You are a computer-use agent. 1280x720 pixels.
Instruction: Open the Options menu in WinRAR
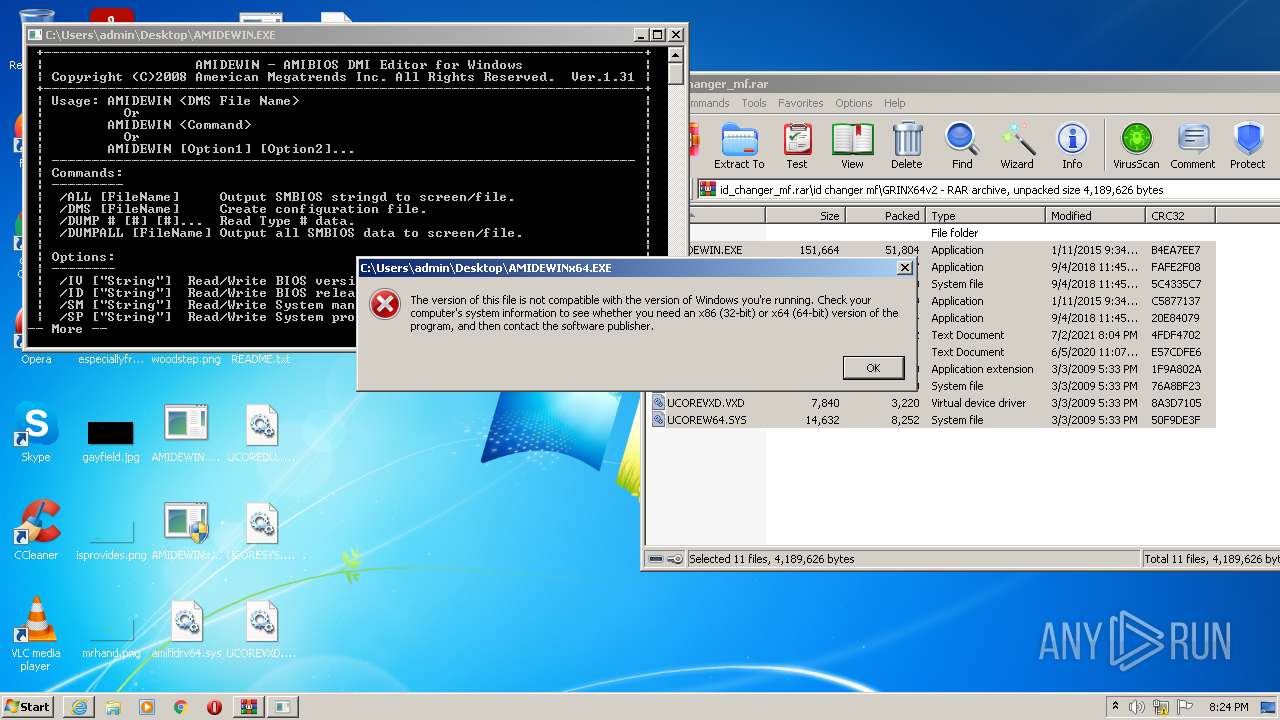854,103
